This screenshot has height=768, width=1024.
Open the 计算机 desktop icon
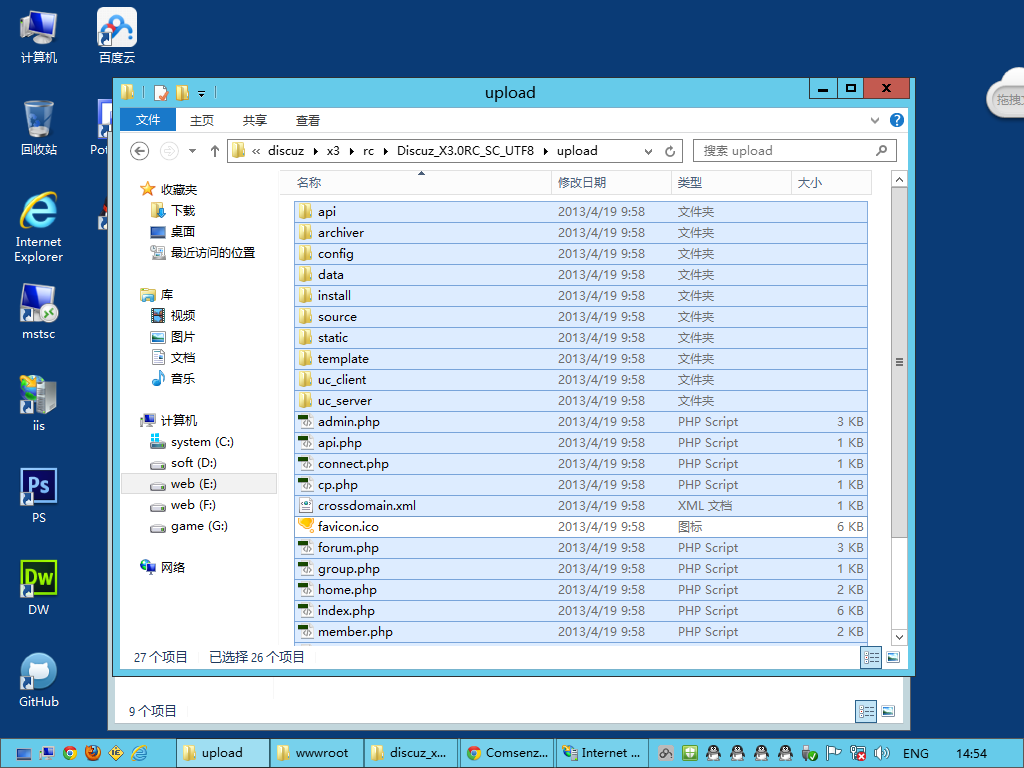(x=39, y=37)
